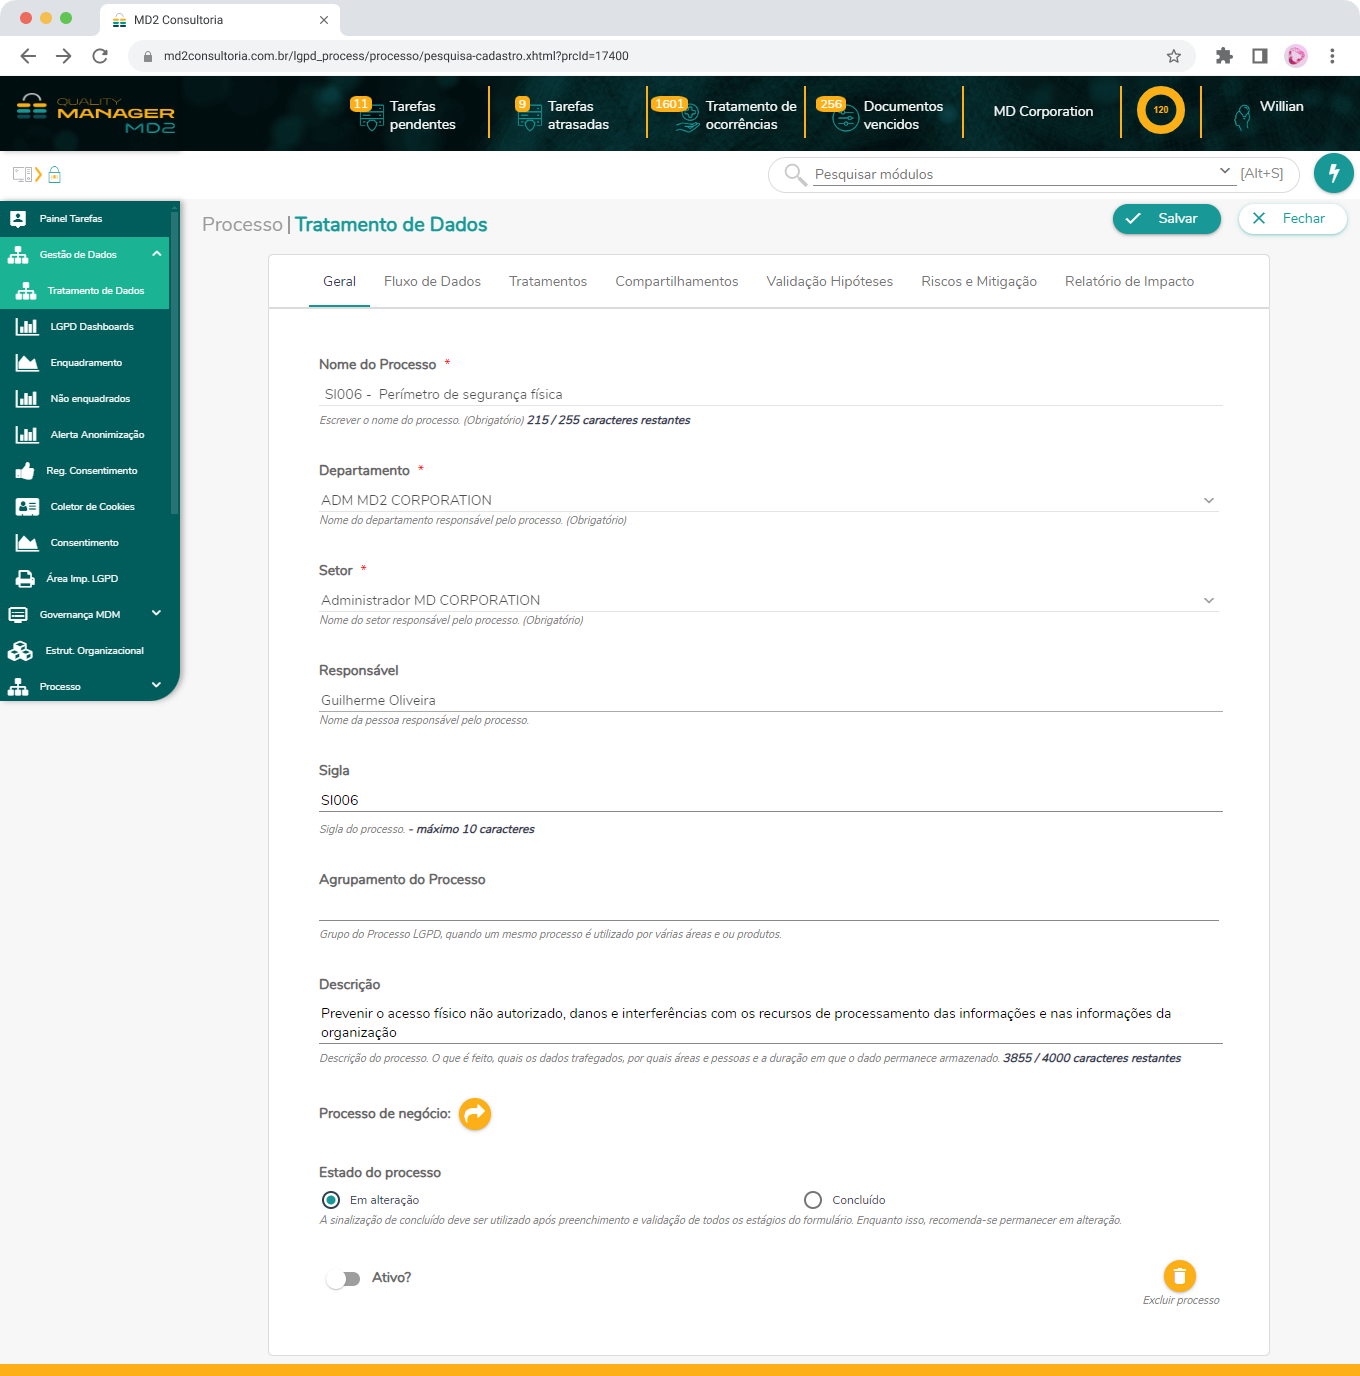Click the Fechar button
Image resolution: width=1360 pixels, height=1376 pixels.
[1292, 219]
